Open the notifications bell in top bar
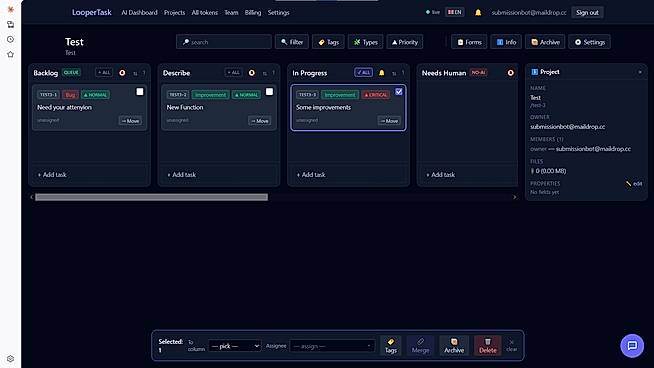The width and height of the screenshot is (654, 368). point(478,13)
